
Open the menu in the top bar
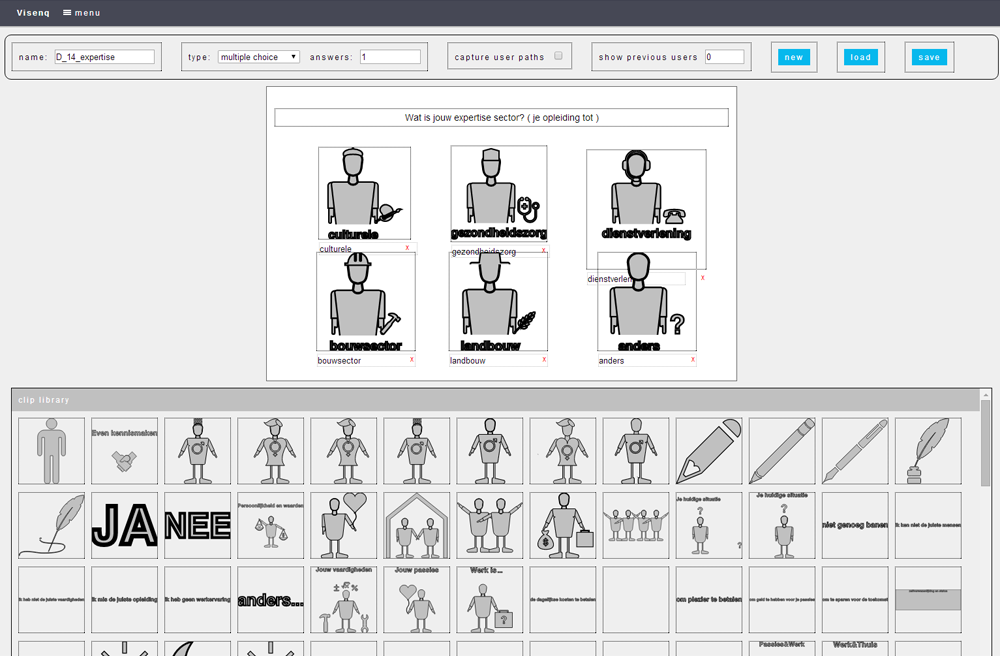[x=82, y=13]
